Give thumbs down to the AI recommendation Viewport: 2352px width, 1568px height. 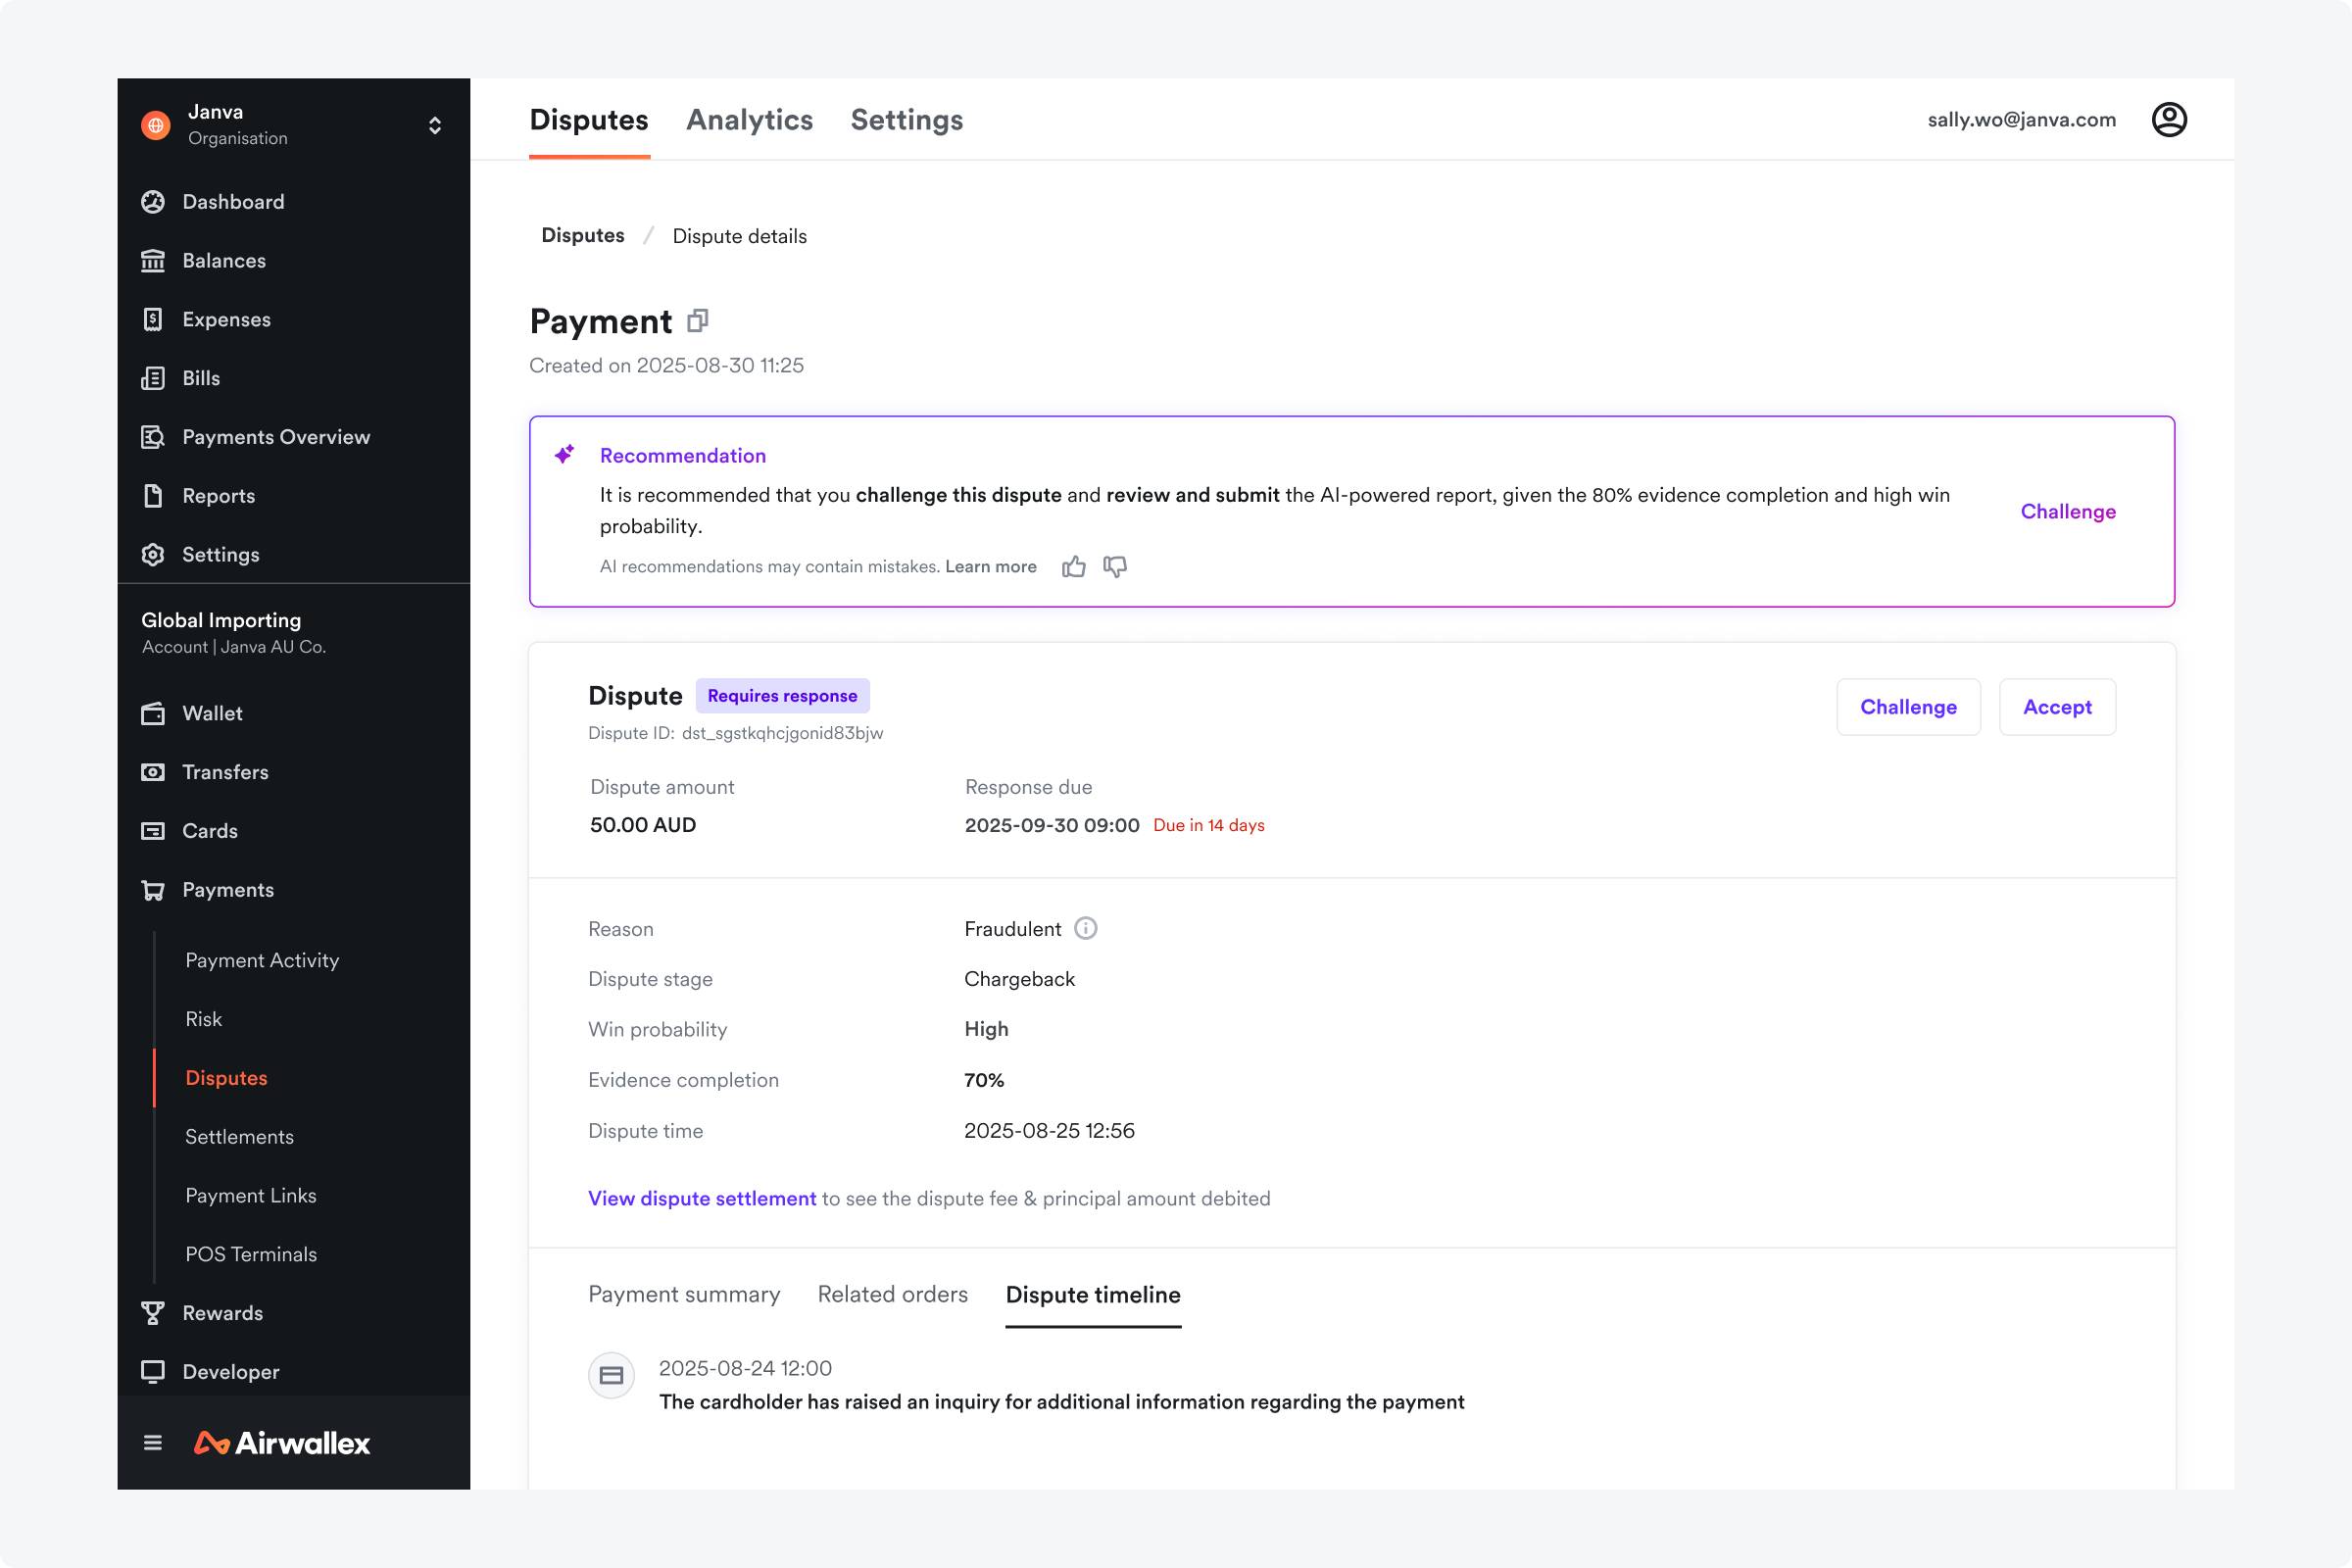pyautogui.click(x=1115, y=566)
